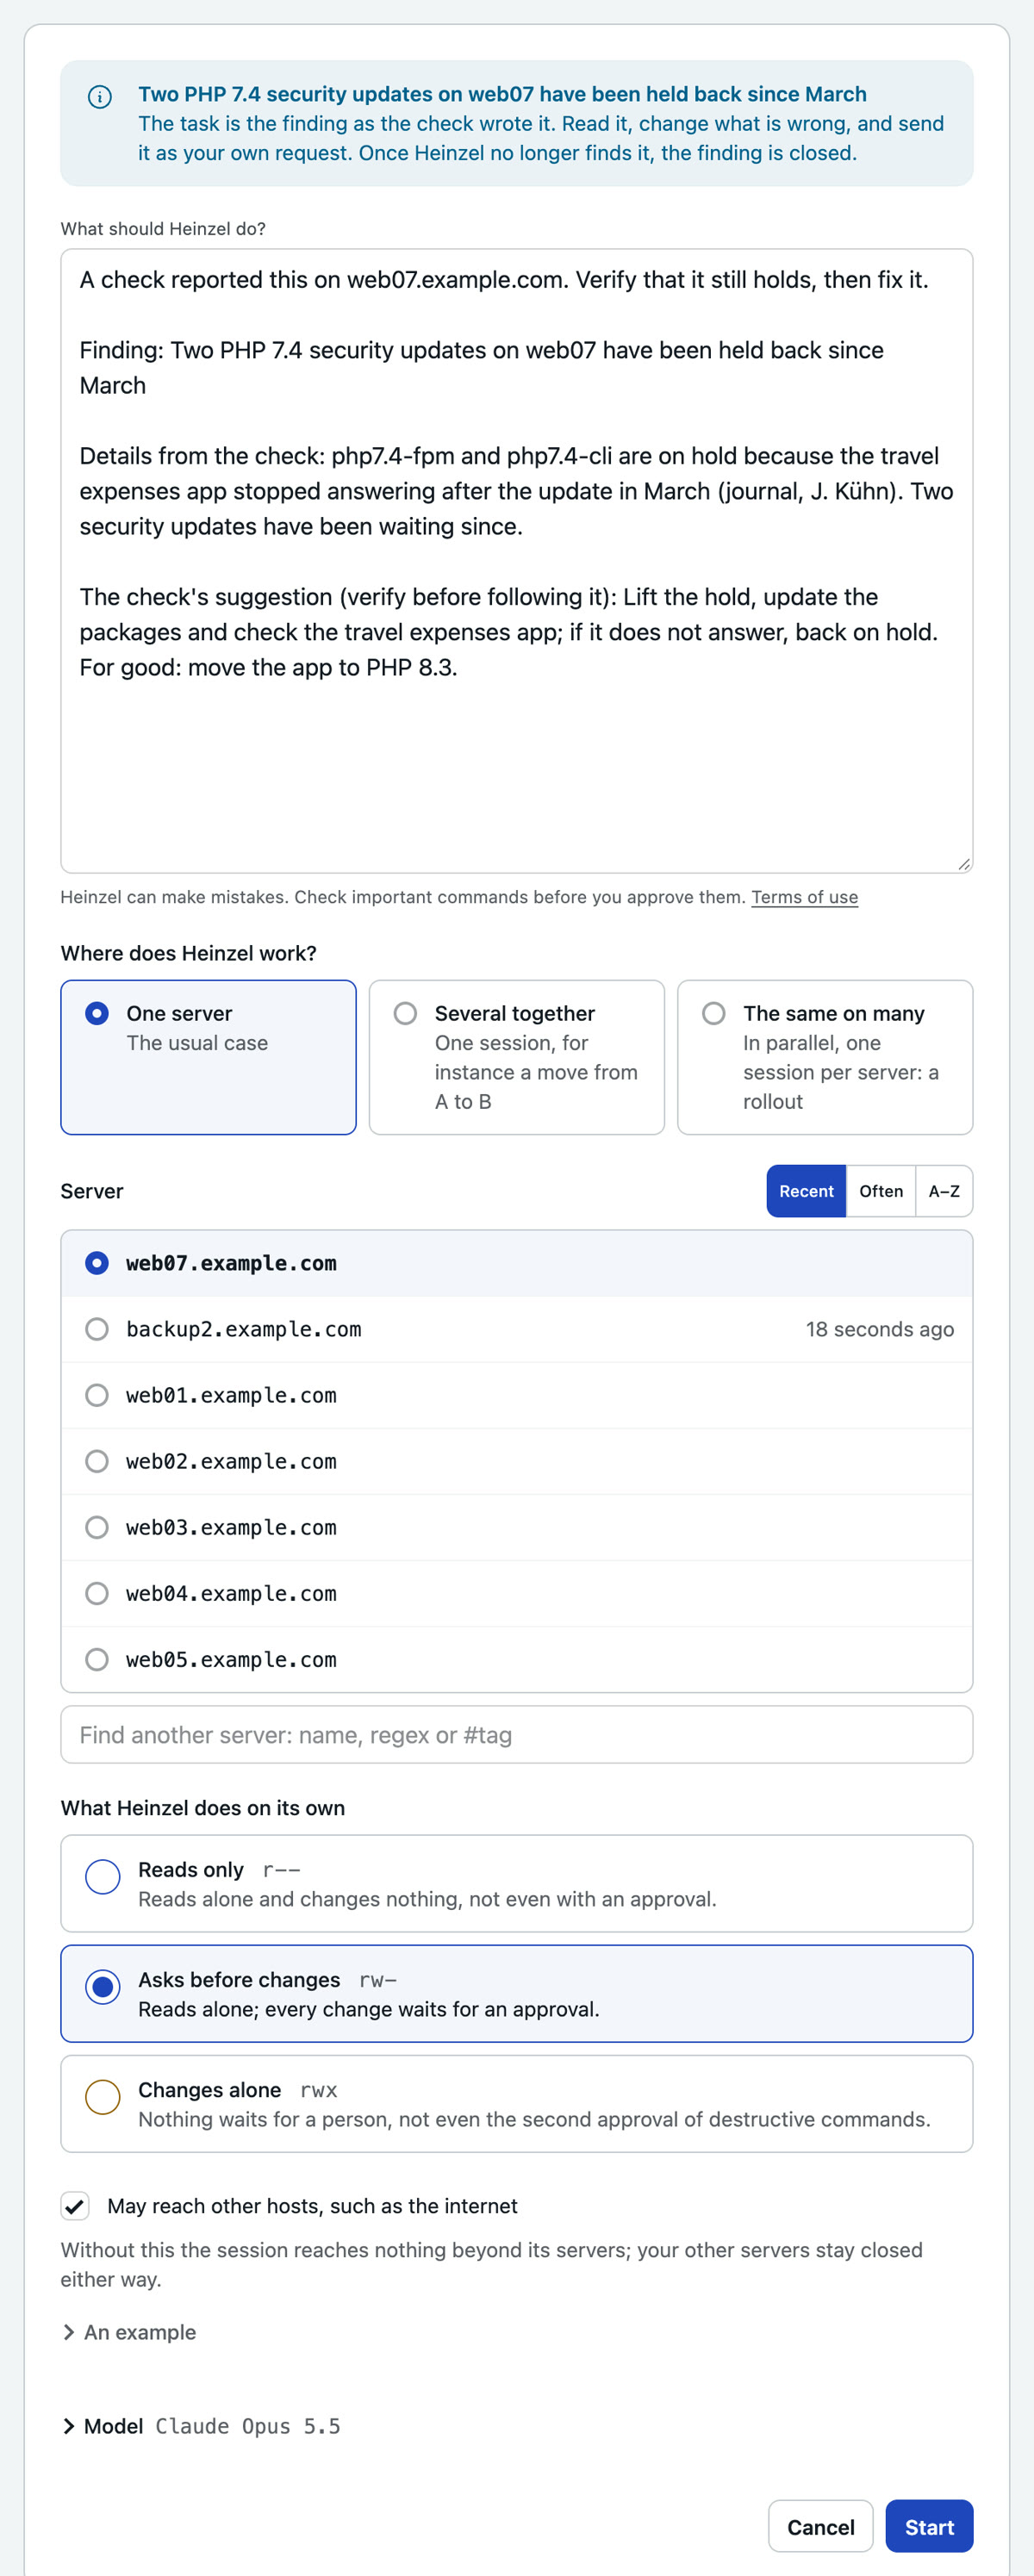Toggle May reach other hosts checkbox
Image resolution: width=1034 pixels, height=2576 pixels.
click(x=75, y=2206)
